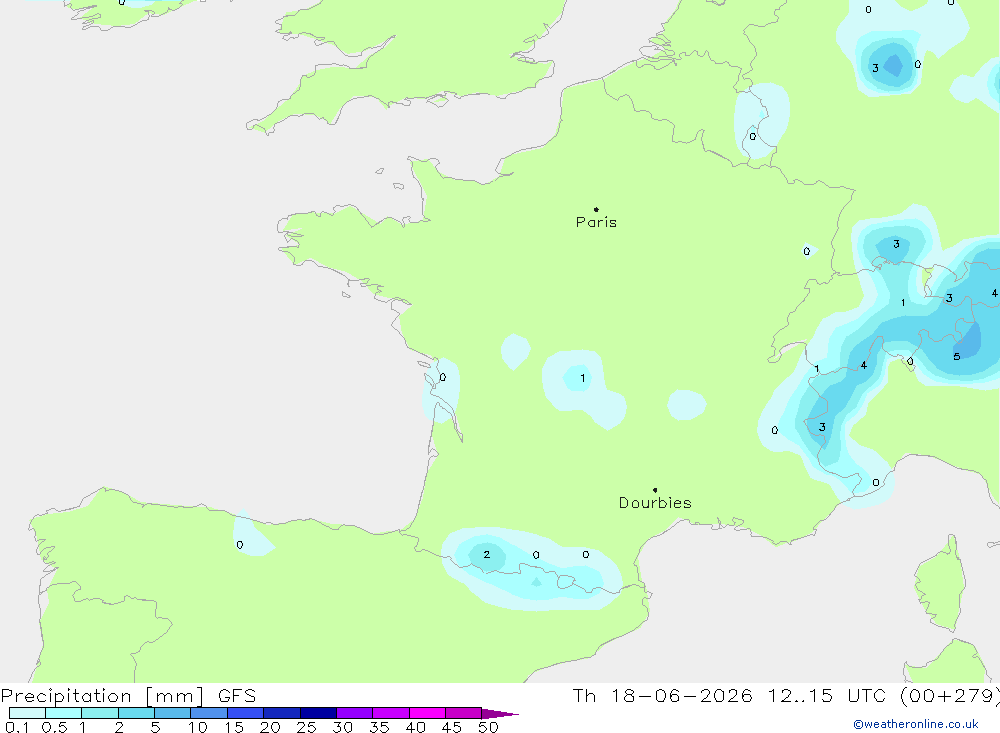Select the dot marker above Dourbies

[x=655, y=490]
